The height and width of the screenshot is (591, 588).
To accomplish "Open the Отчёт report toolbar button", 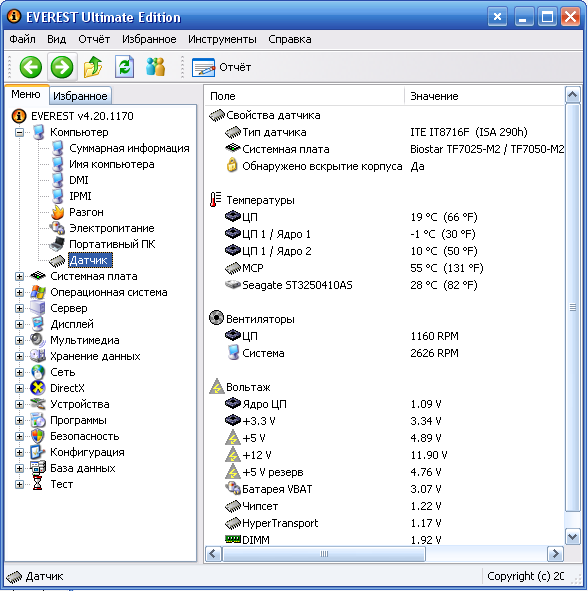I will pyautogui.click(x=222, y=67).
